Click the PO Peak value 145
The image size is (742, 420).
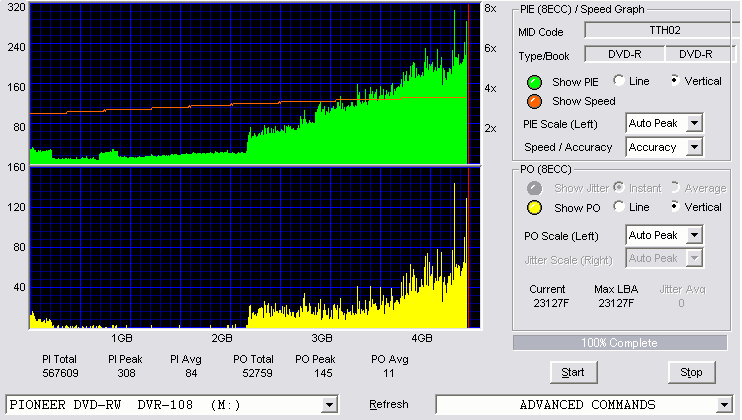click(x=323, y=373)
